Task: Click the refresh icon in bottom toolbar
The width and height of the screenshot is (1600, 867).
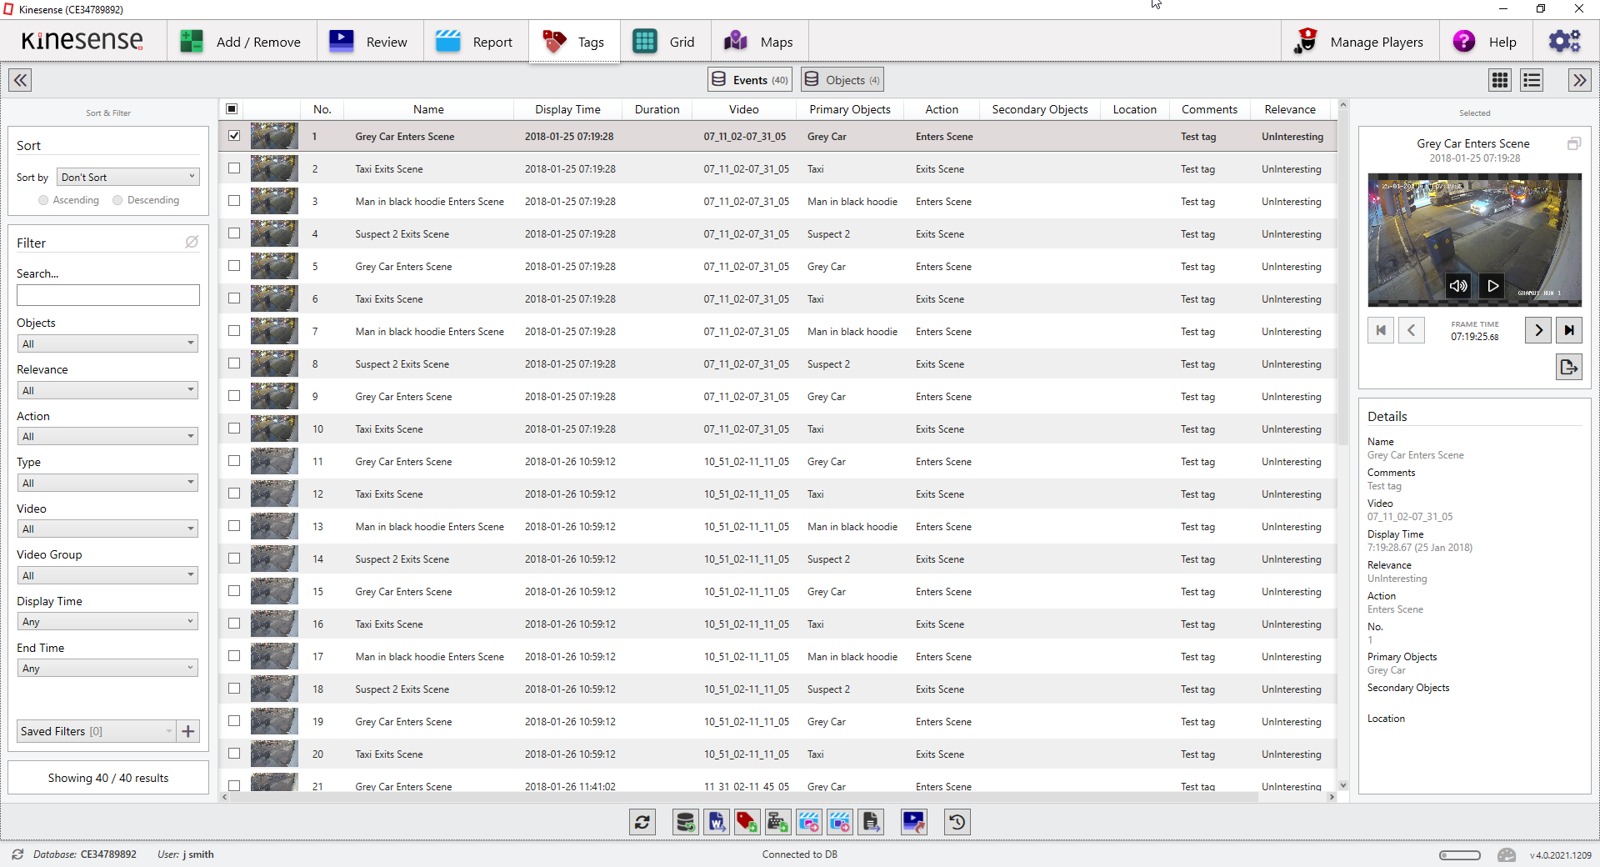Action: click(x=642, y=822)
